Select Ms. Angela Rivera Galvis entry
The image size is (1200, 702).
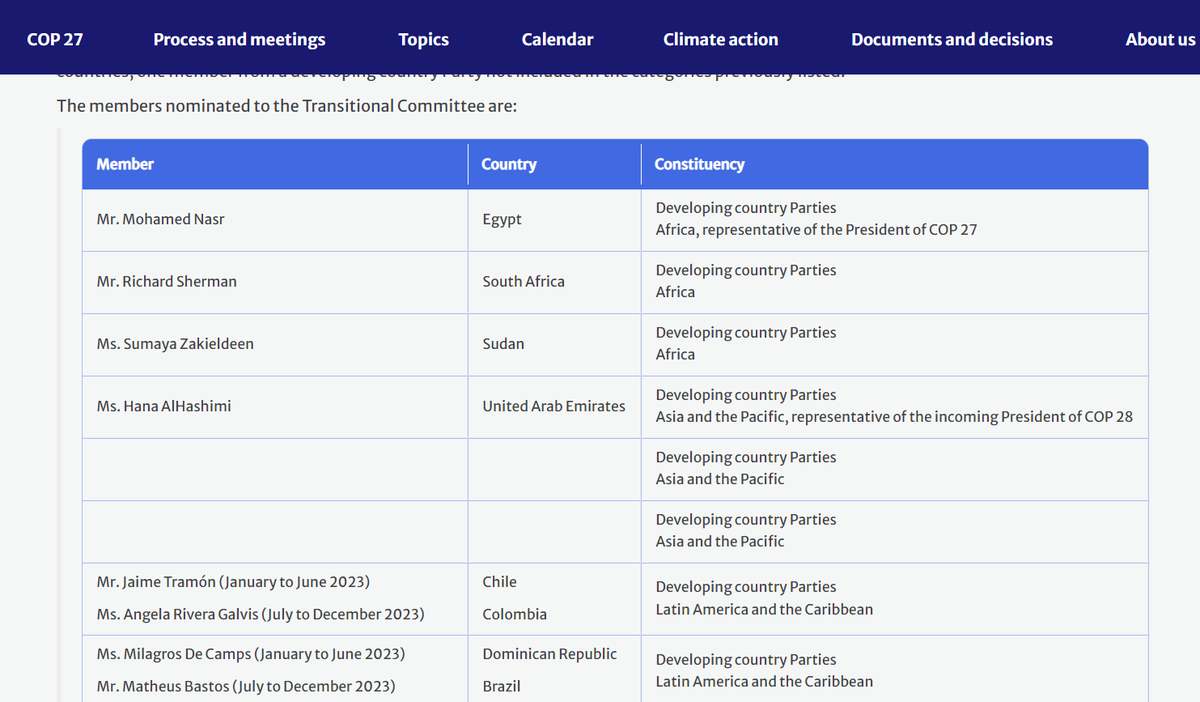(260, 614)
